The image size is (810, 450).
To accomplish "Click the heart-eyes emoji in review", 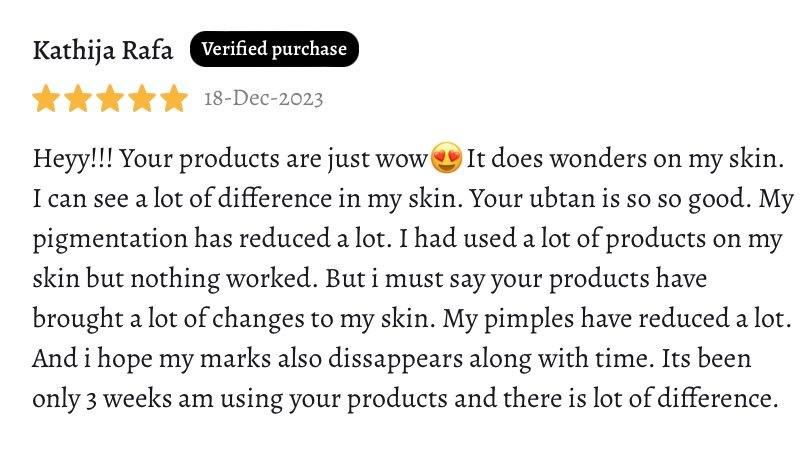I will (446, 158).
